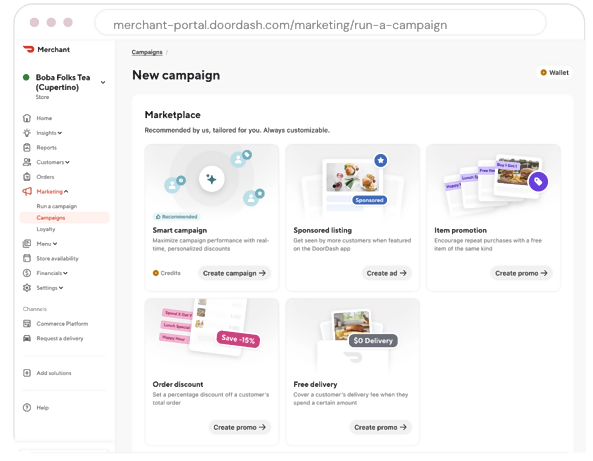Click Create promo for Item promotion
This screenshot has height=461, width=593.
521,273
